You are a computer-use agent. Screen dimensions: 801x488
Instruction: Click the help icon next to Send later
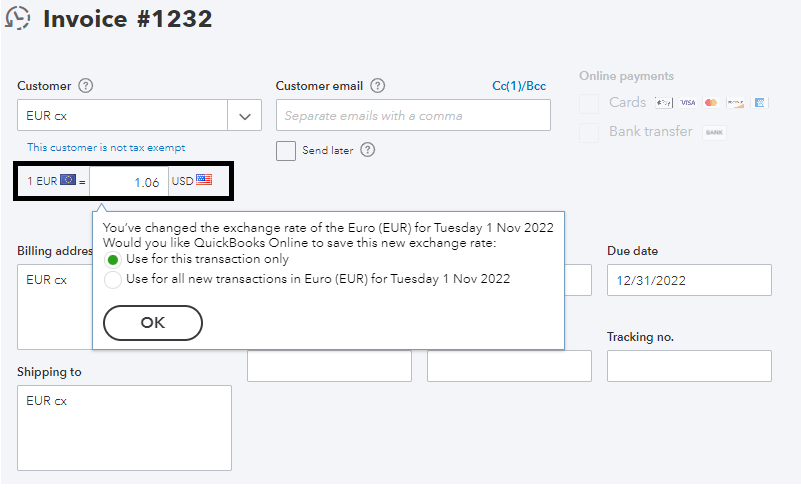coord(368,150)
